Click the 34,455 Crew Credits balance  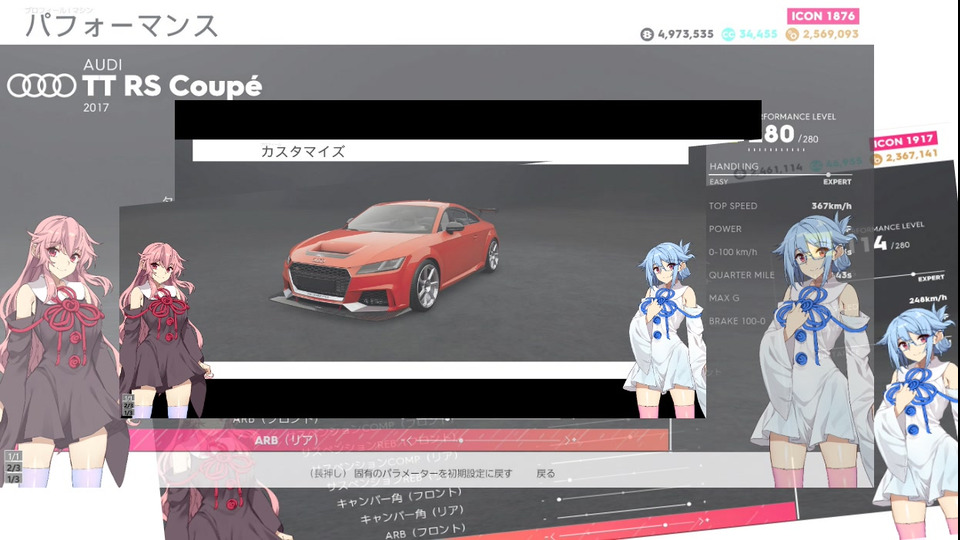click(x=758, y=34)
